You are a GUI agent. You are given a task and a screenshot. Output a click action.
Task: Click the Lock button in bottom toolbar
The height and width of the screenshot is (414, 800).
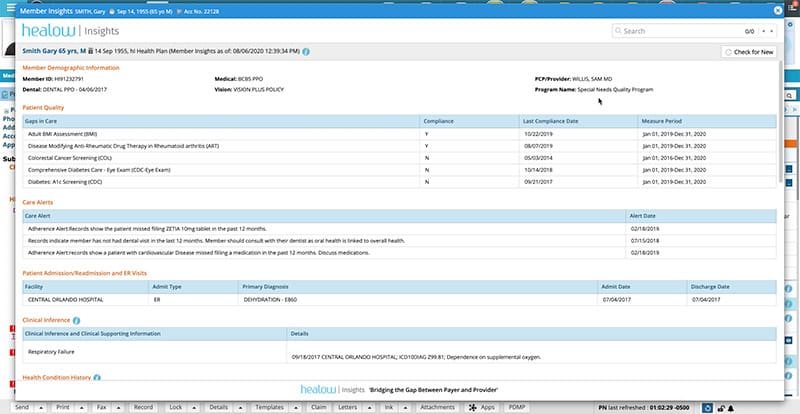176,407
